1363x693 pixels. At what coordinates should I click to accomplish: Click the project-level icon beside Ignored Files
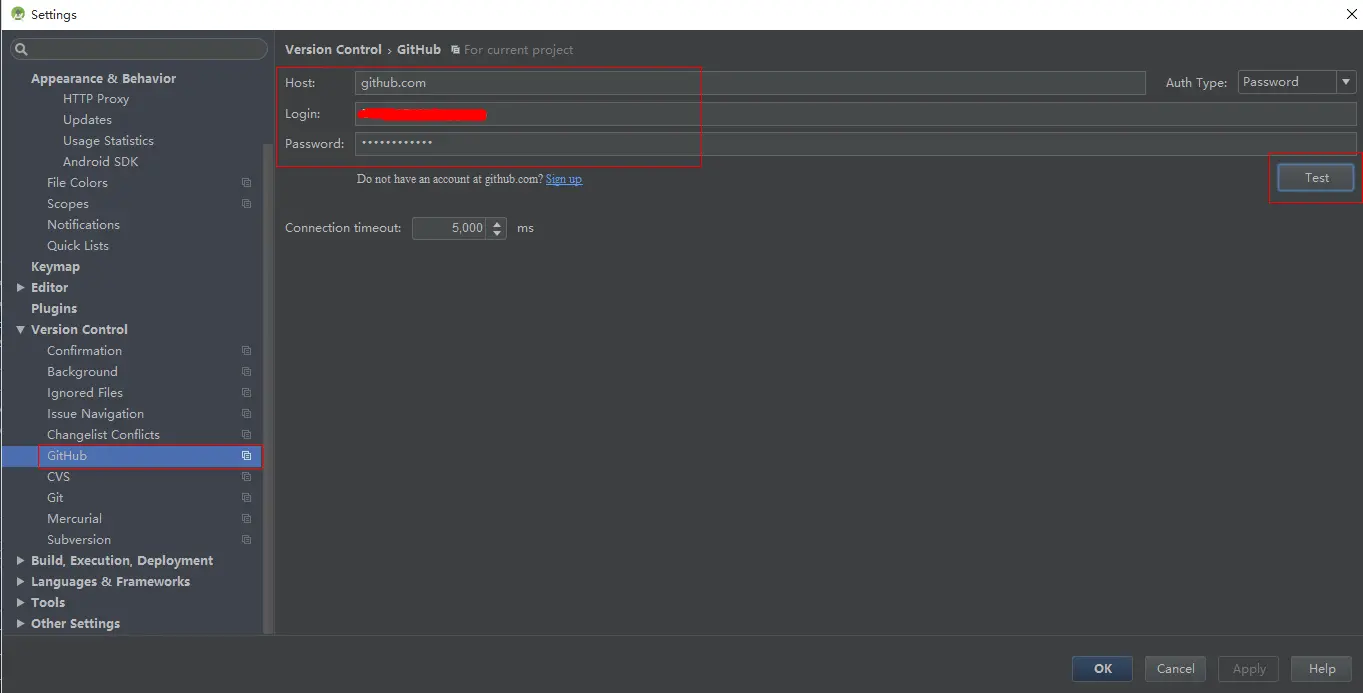246,393
